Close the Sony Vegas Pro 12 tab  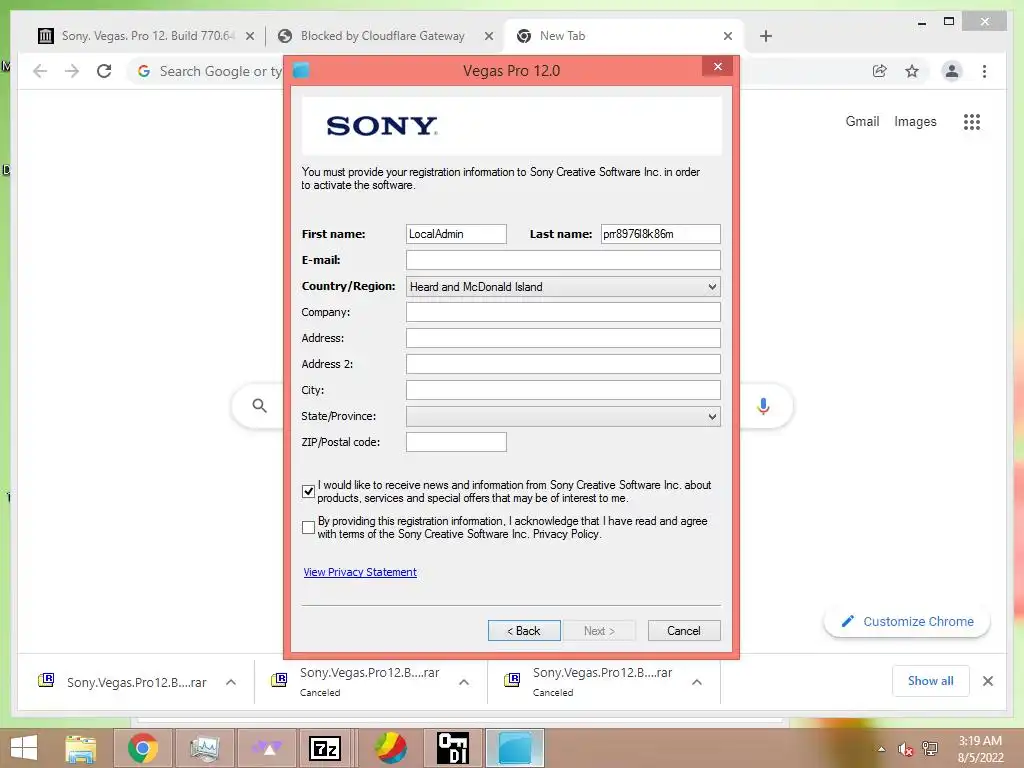pos(249,37)
